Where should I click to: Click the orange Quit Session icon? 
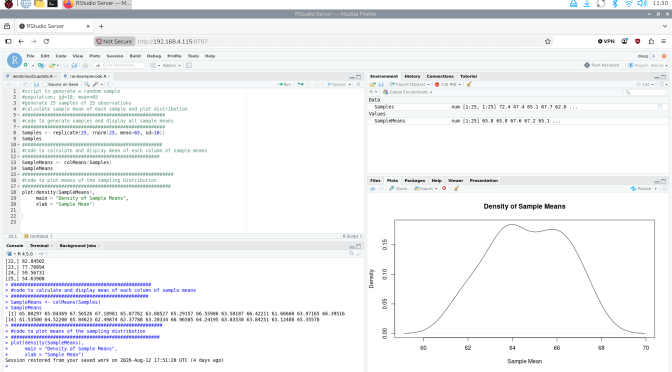(x=664, y=56)
